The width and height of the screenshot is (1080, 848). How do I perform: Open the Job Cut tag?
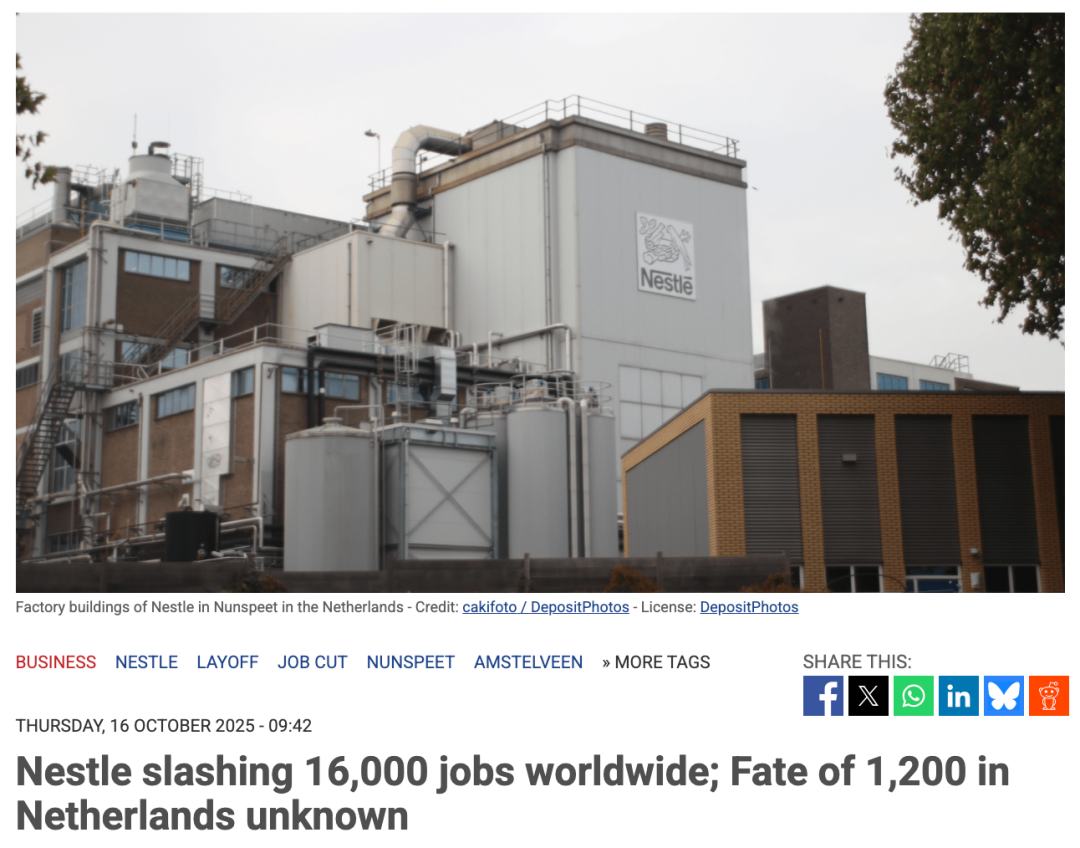[312, 662]
